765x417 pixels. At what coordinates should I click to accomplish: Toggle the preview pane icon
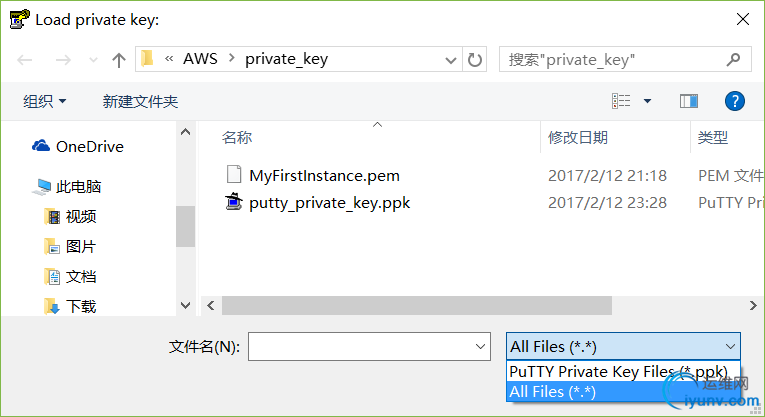(x=688, y=101)
